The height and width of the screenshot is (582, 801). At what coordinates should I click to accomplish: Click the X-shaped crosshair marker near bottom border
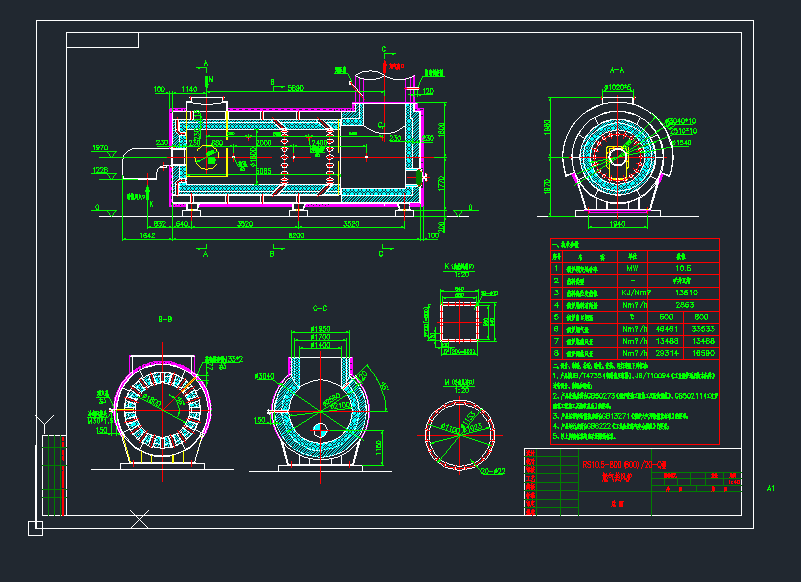click(x=140, y=518)
